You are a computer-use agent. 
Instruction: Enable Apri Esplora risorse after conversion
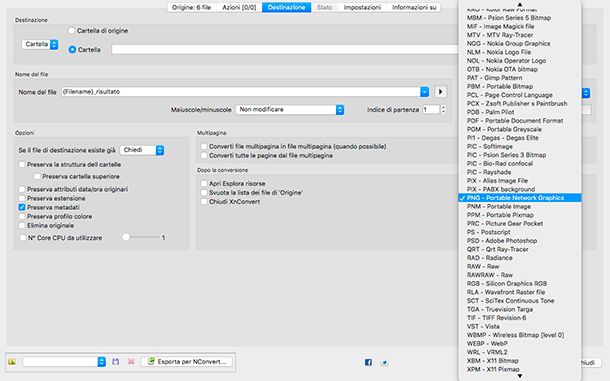[x=204, y=183]
